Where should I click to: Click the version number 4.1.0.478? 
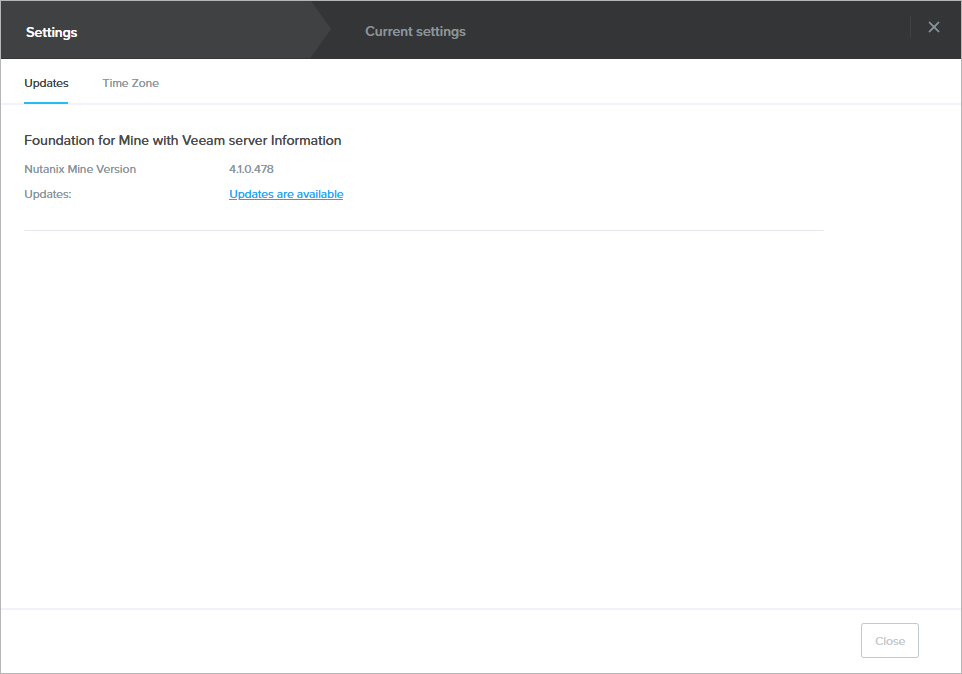251,169
